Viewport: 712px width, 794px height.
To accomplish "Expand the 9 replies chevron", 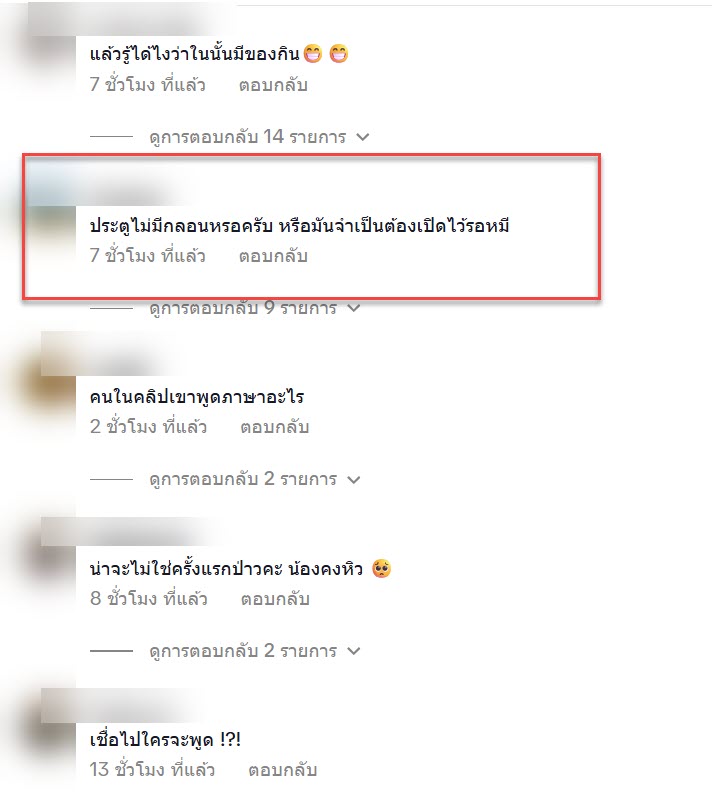I will (353, 308).
